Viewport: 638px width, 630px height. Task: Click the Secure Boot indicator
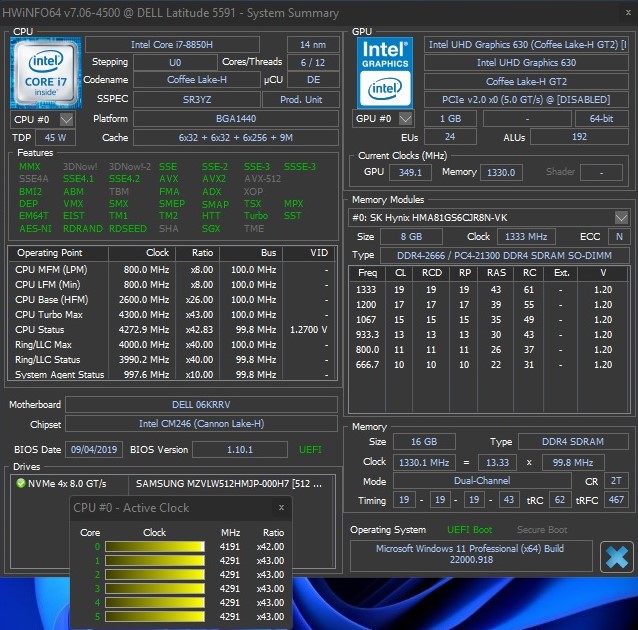pos(542,529)
